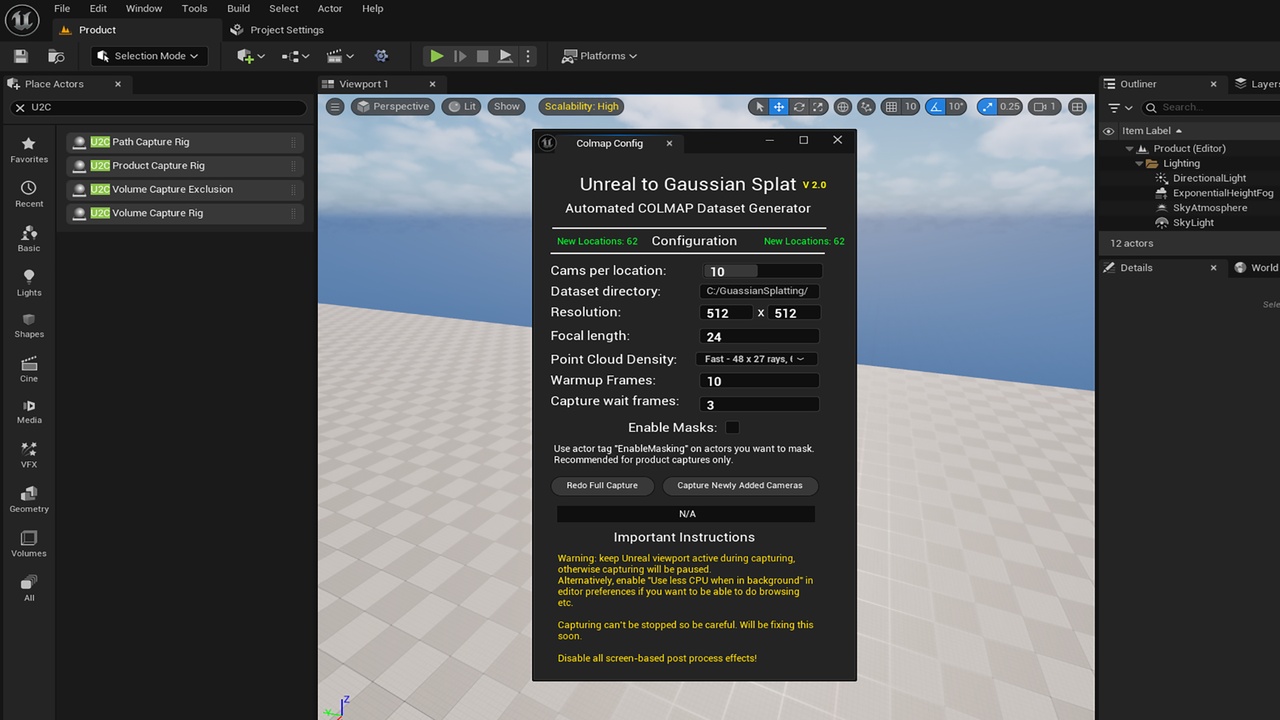
Task: Open scale snap 0.25 value
Action: [1010, 107]
